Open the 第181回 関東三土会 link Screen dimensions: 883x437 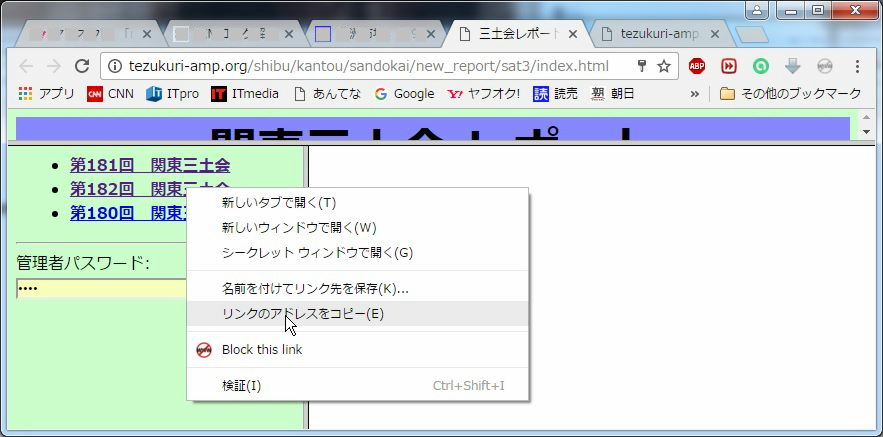click(150, 165)
